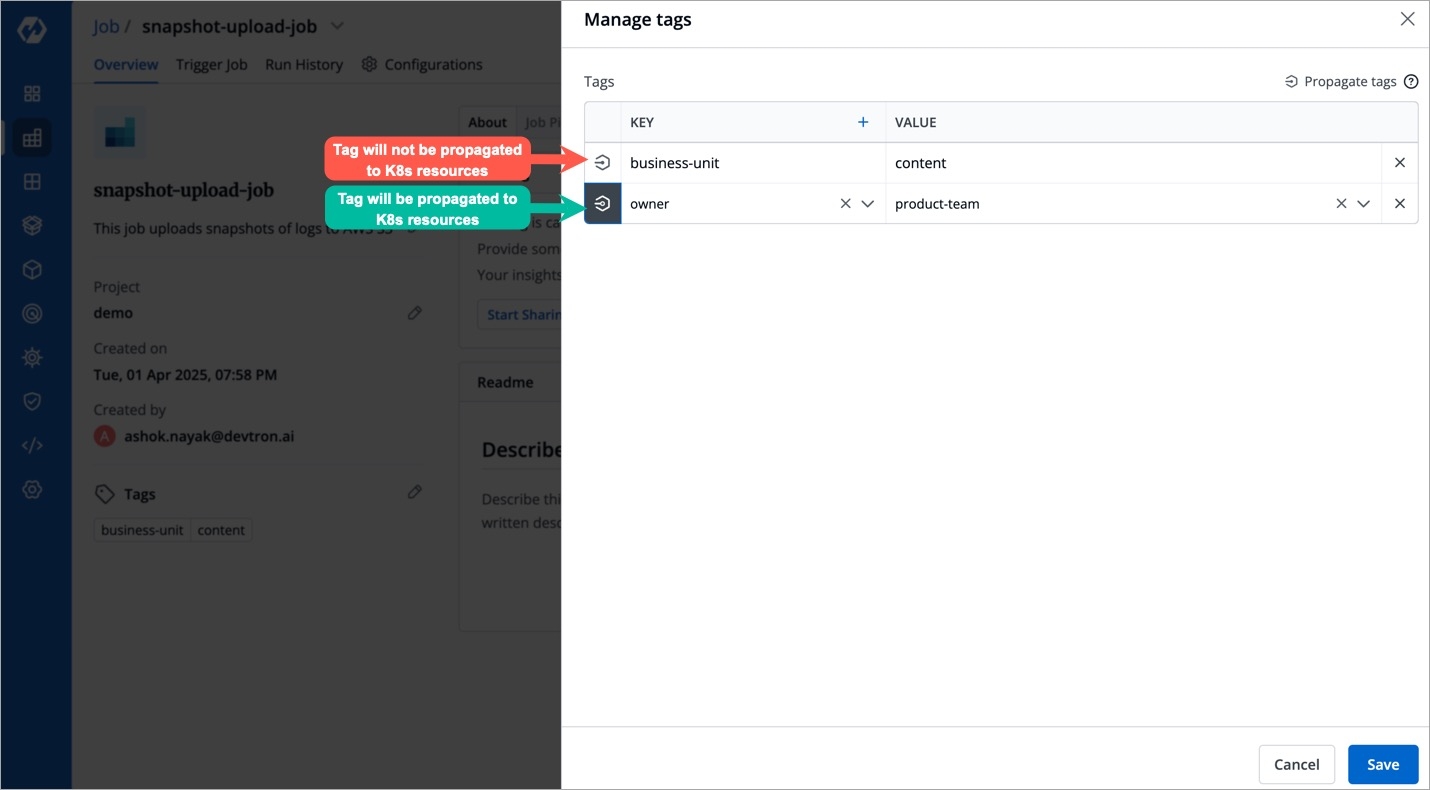Screen dimensions: 1430x790
Task: Click the job thumbnail image
Action: [120, 133]
